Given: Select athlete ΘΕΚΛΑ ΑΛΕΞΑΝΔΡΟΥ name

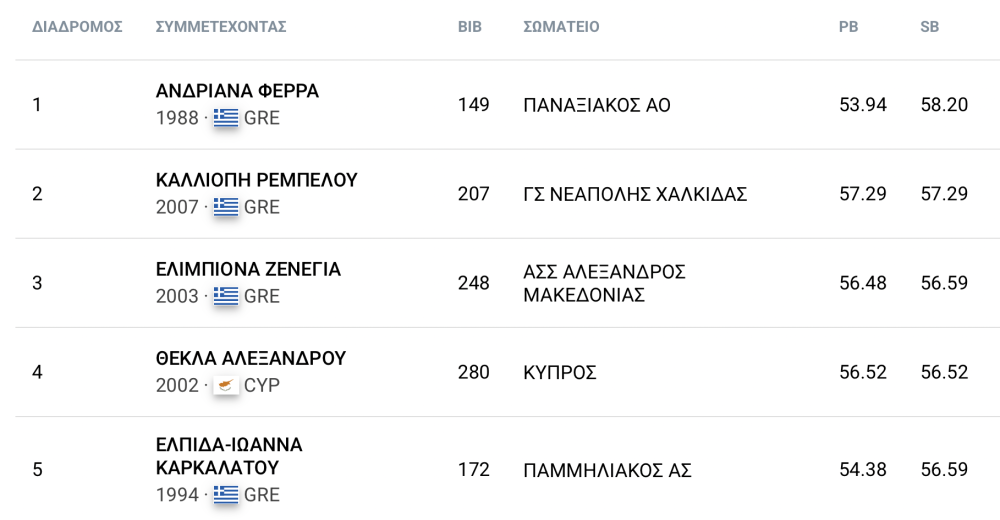Looking at the screenshot, I should pyautogui.click(x=251, y=359).
